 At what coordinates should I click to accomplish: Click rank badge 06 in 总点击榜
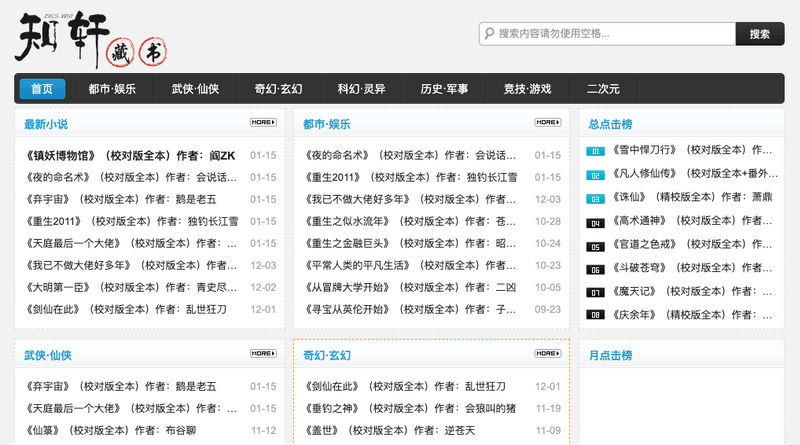click(595, 270)
